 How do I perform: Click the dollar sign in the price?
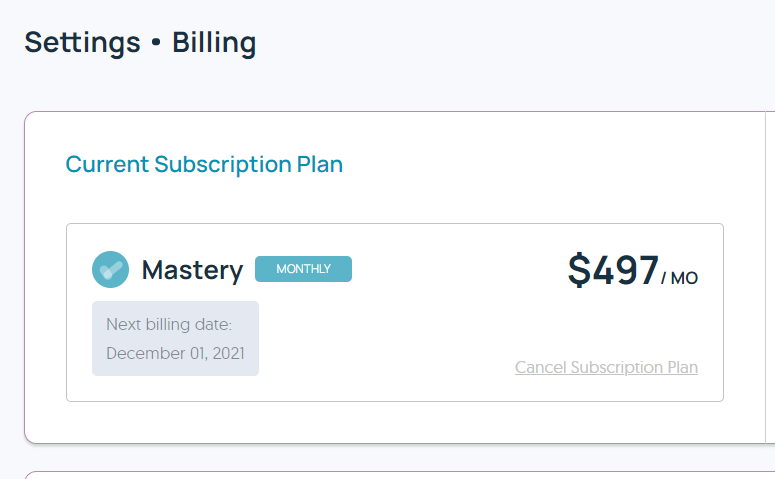pos(579,270)
